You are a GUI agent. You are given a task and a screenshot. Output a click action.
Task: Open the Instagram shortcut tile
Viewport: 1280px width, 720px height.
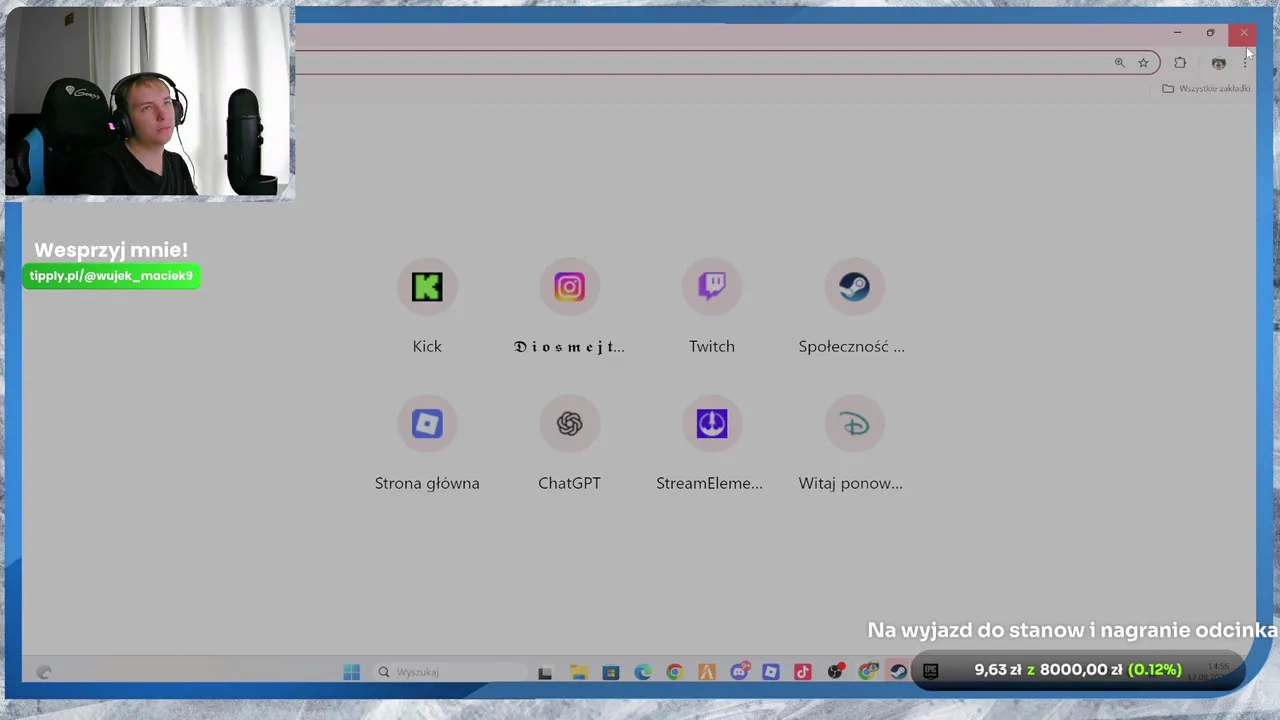569,287
